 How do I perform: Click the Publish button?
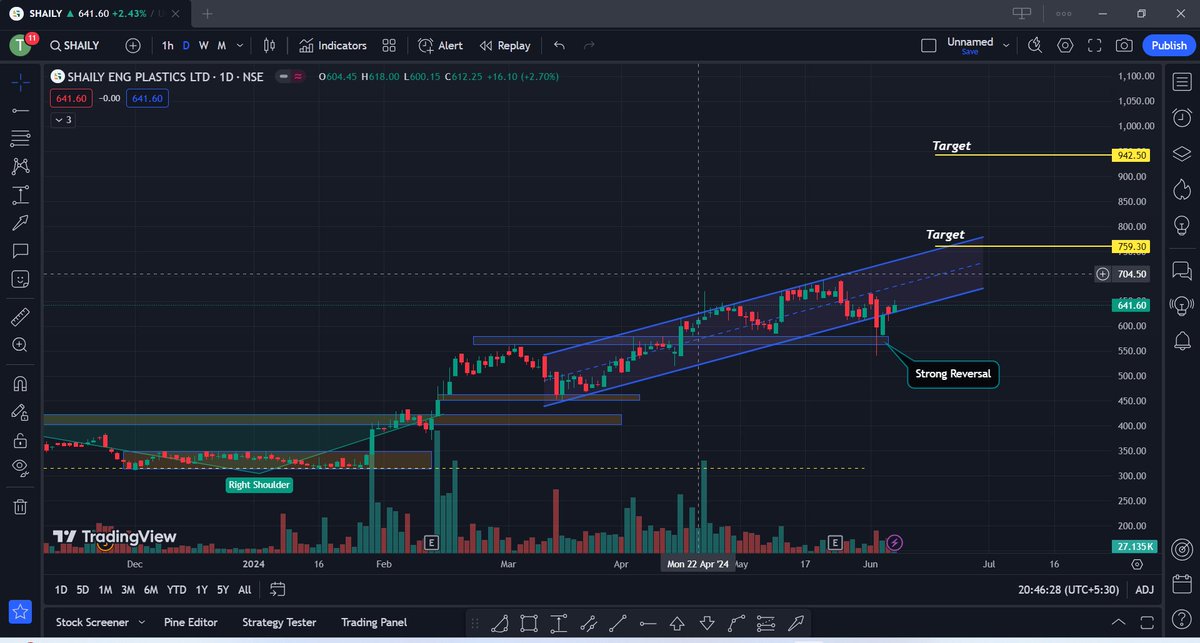click(x=1169, y=45)
